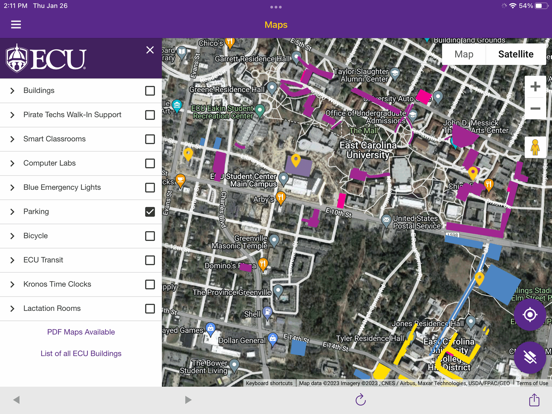
Task: Close the ECU map layers panel
Action: coord(150,50)
